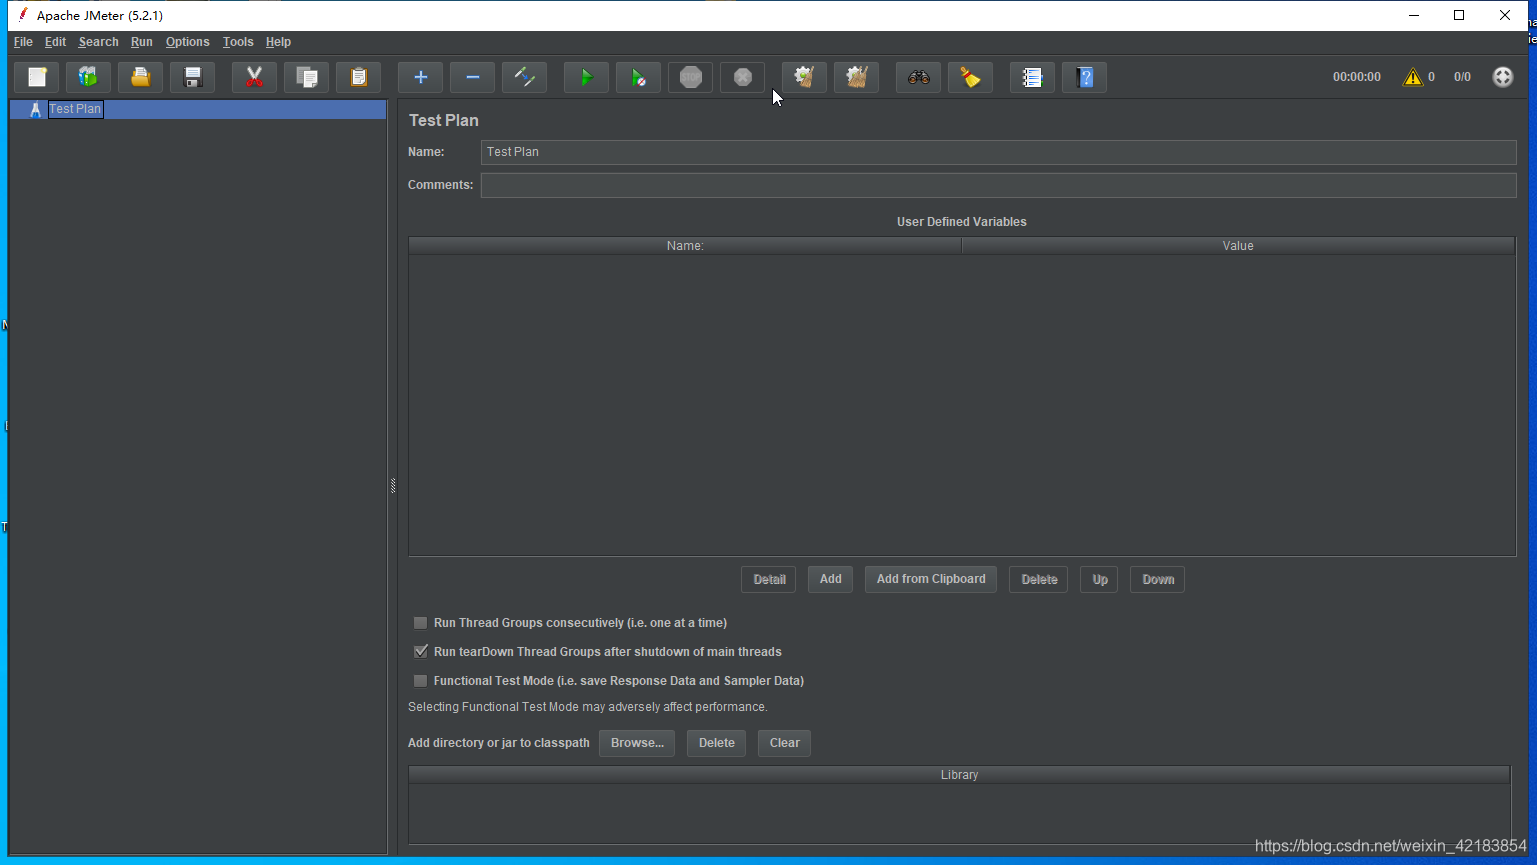
Task: Open the Run menu
Action: click(142, 42)
